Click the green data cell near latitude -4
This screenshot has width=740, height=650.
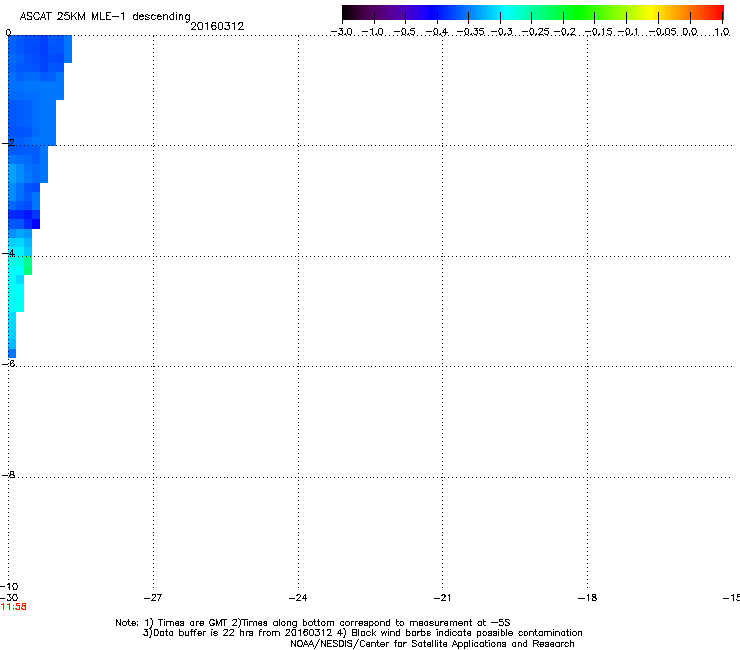pos(28,266)
